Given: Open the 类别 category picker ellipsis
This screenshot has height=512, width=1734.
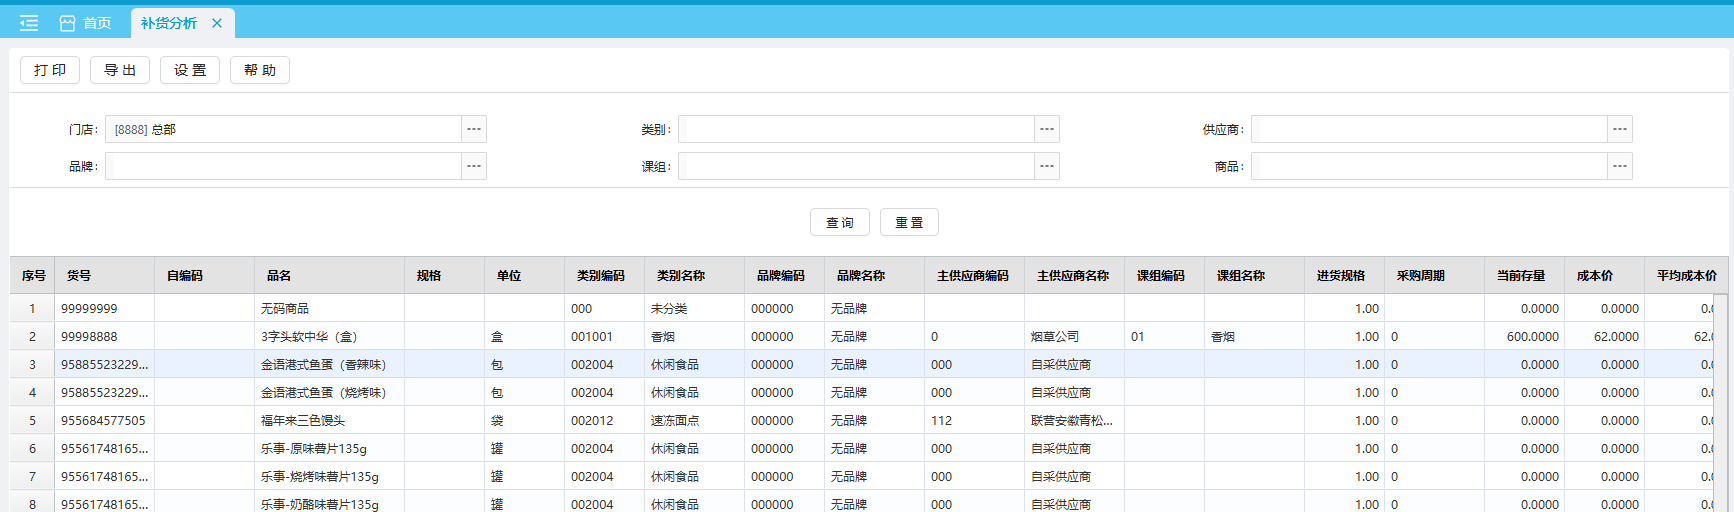Looking at the screenshot, I should 1047,129.
